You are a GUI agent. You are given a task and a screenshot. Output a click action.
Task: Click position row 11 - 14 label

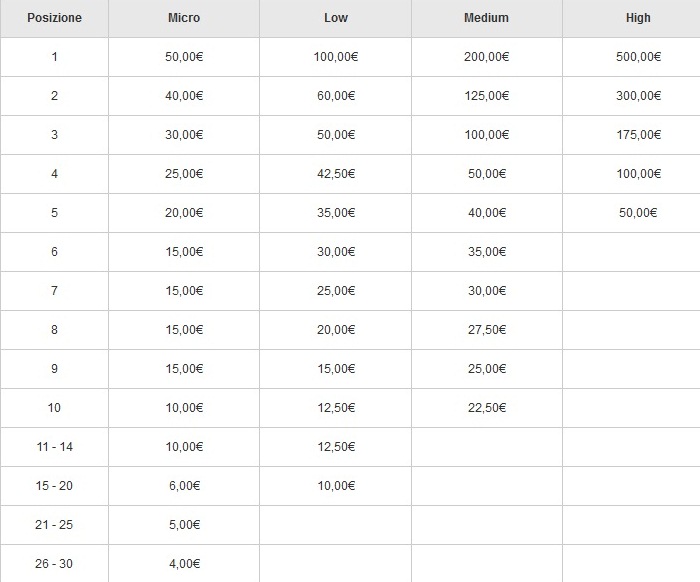click(54, 447)
